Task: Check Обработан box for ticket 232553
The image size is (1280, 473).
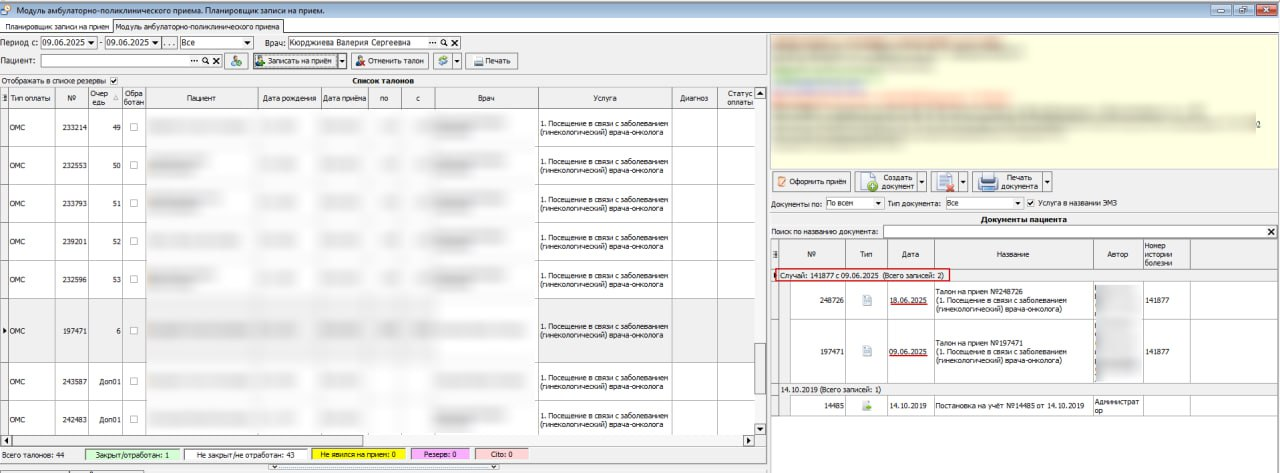Action: click(x=134, y=165)
